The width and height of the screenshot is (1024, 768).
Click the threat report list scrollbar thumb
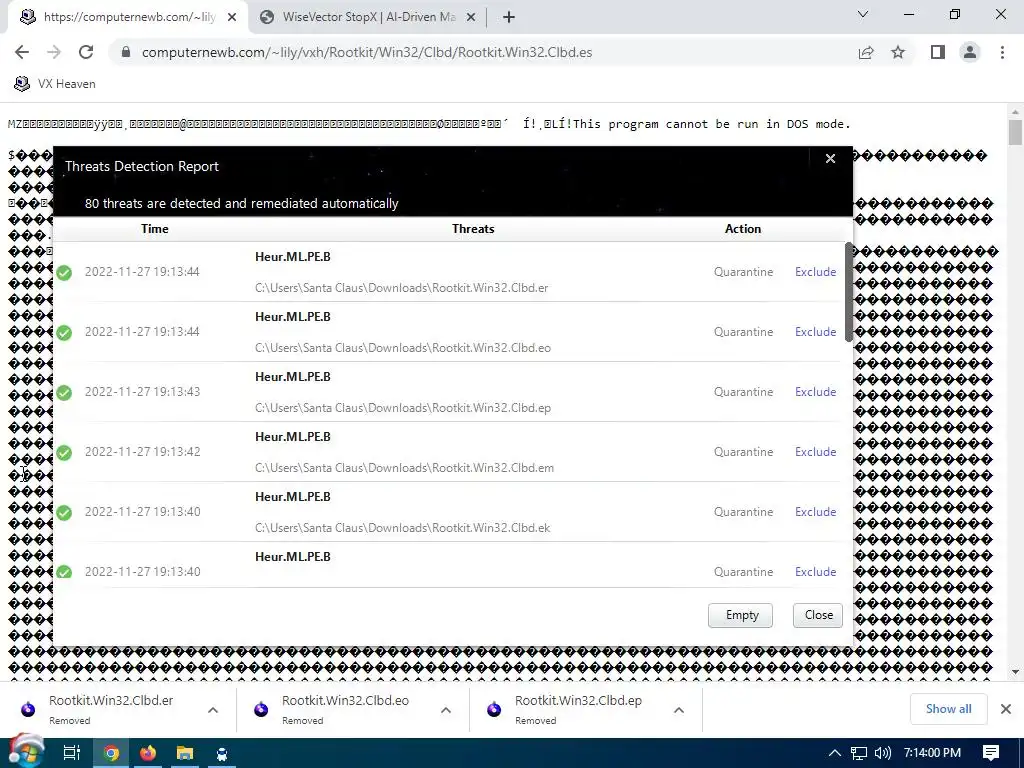(x=848, y=291)
